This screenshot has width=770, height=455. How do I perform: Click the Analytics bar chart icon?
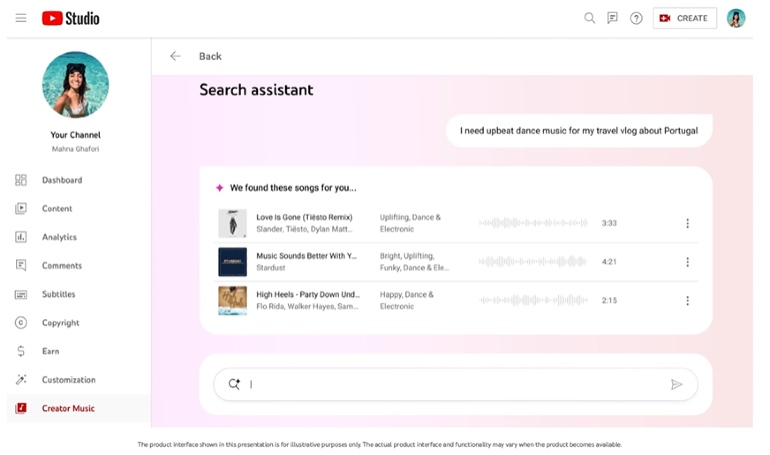pyautogui.click(x=21, y=237)
